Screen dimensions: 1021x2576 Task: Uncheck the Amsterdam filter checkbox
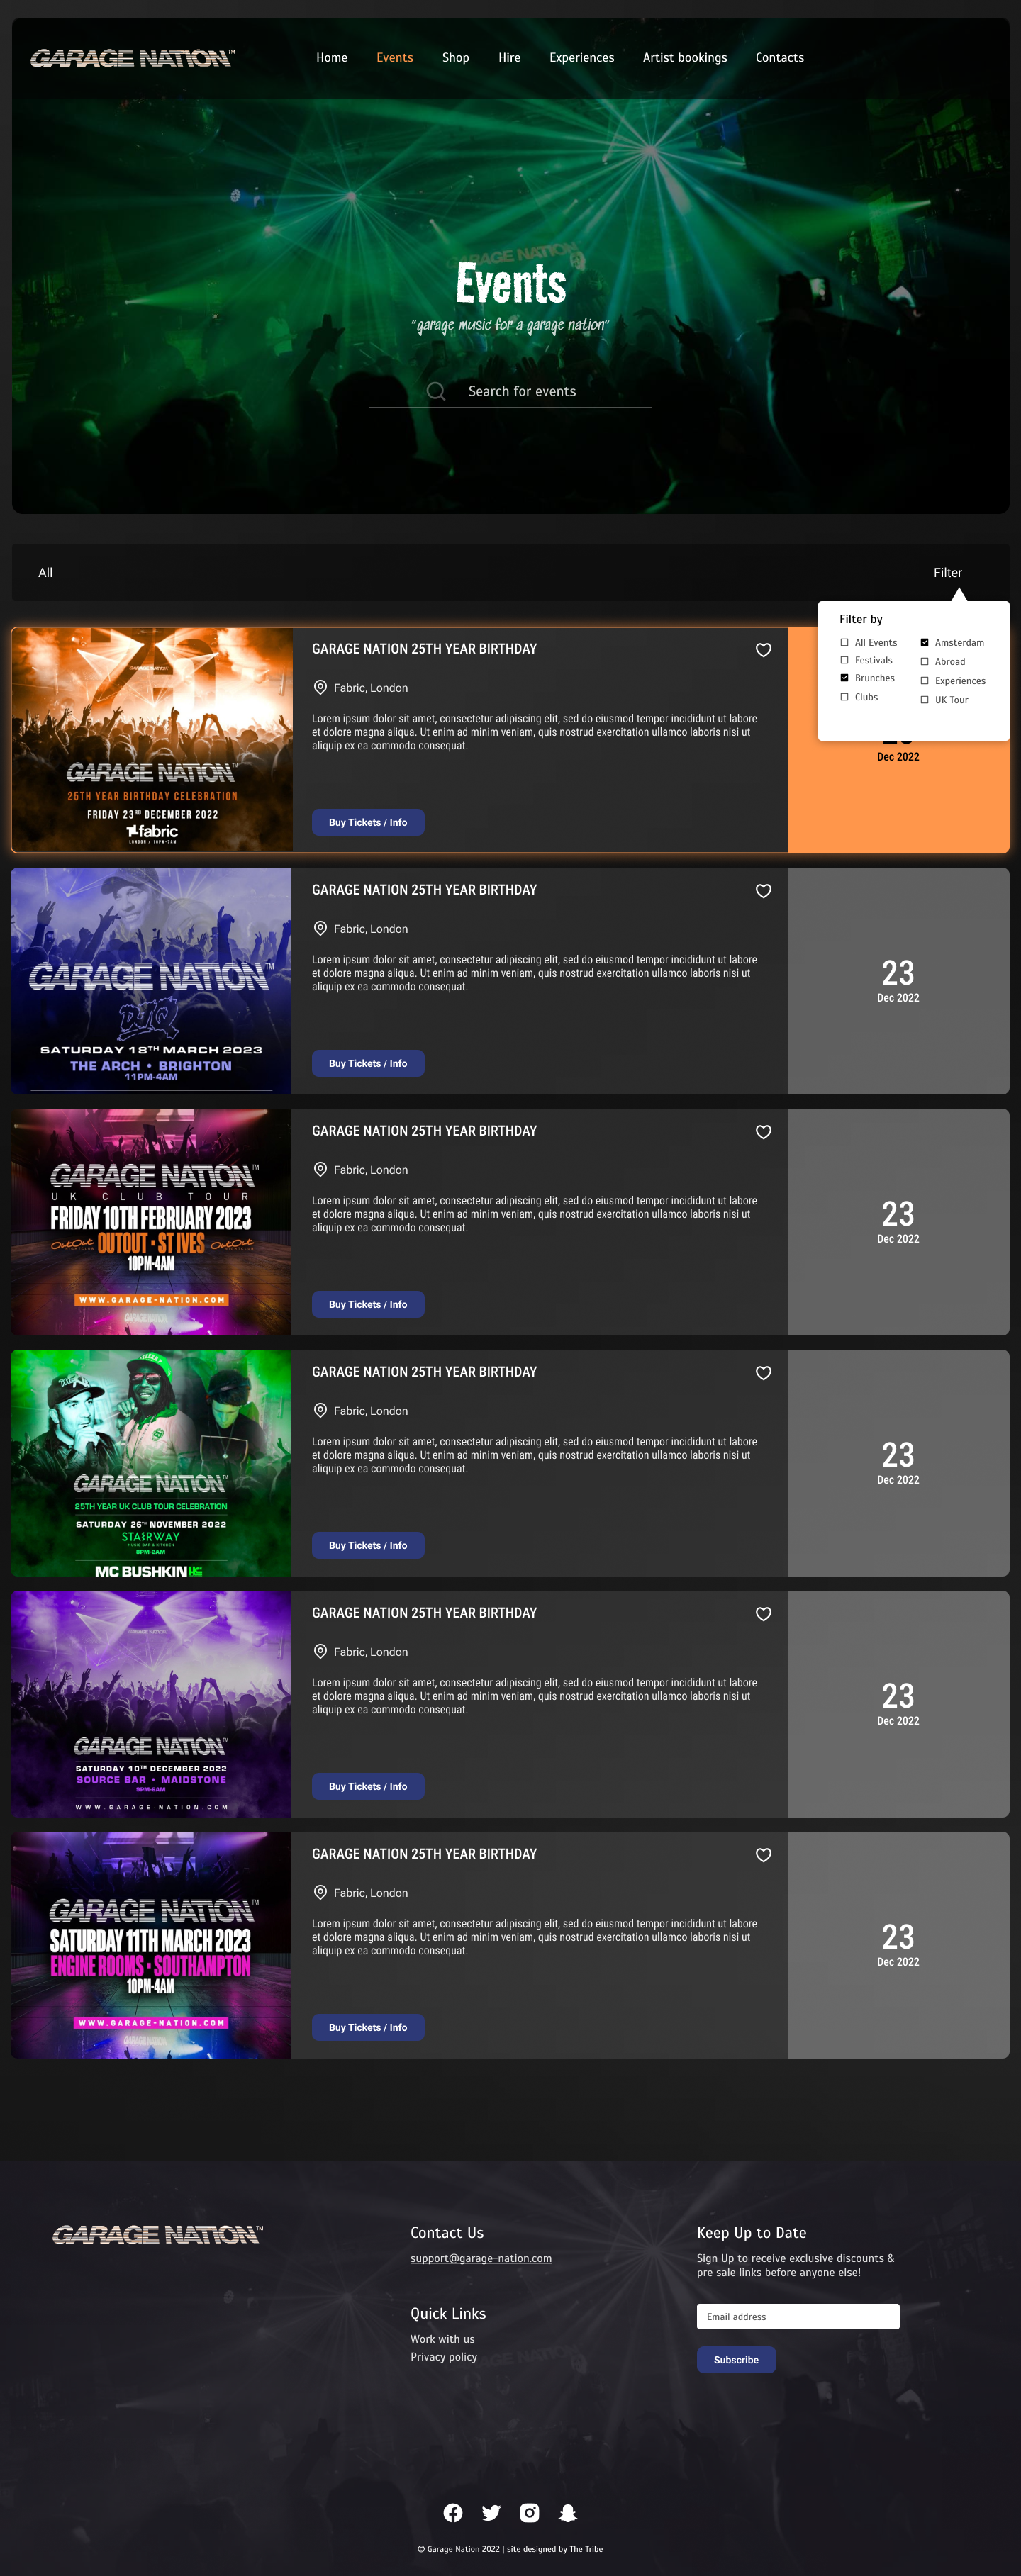(x=924, y=642)
